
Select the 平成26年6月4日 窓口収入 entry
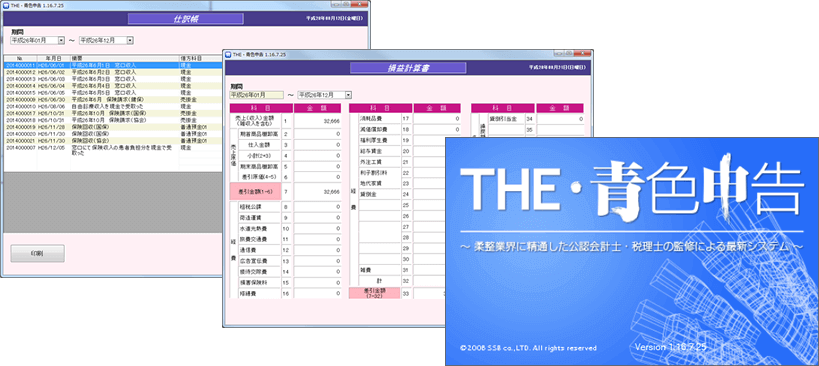[x=112, y=86]
